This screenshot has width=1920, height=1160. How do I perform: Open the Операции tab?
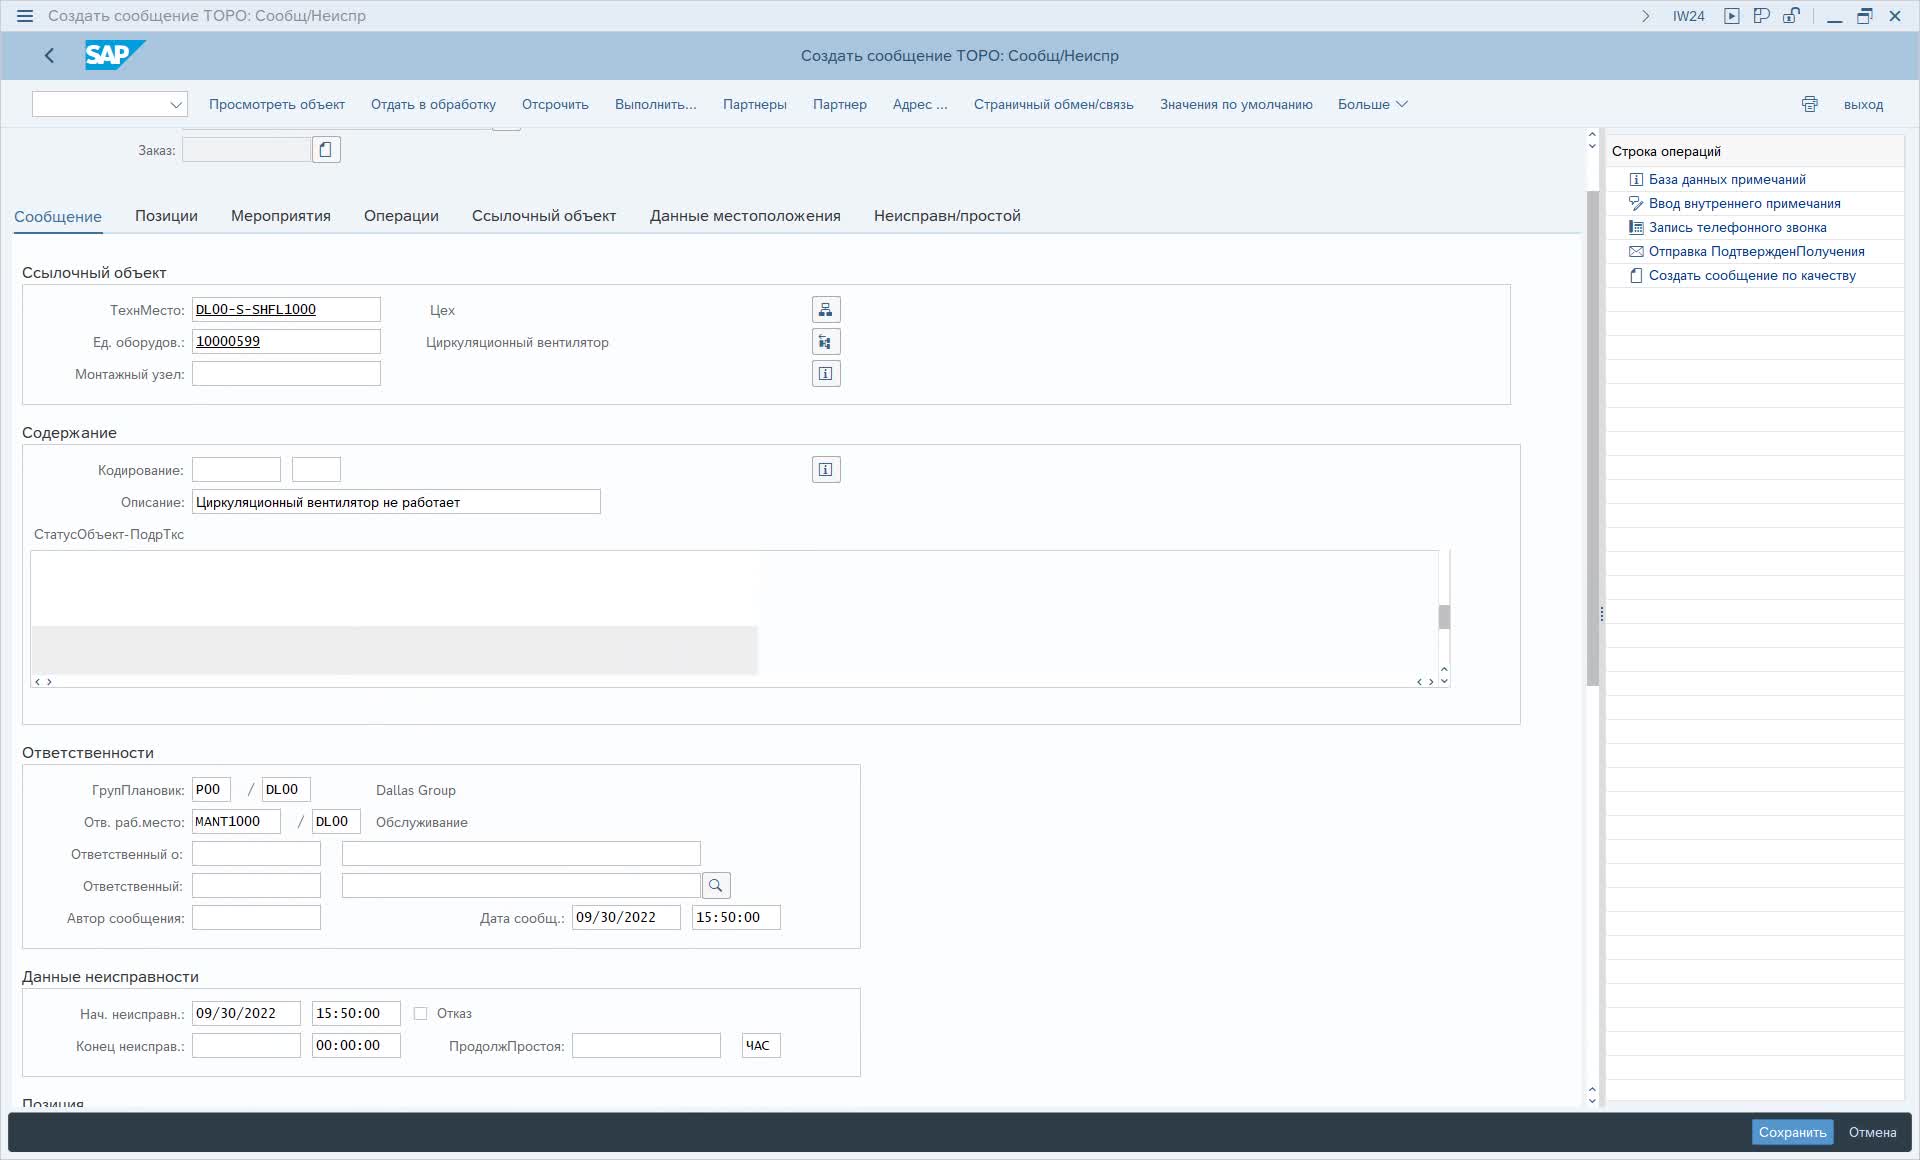(x=401, y=216)
